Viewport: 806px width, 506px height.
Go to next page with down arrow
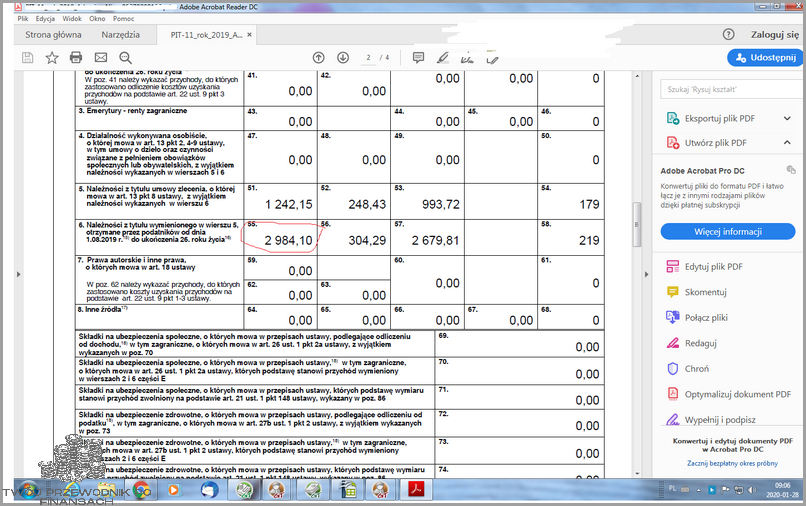pyautogui.click(x=343, y=58)
